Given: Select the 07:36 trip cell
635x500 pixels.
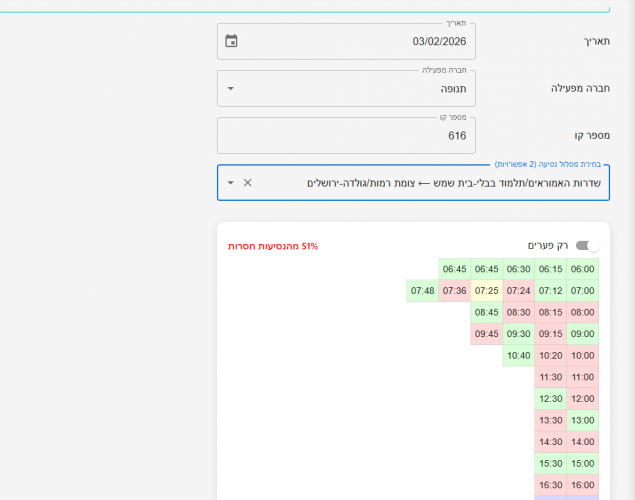Looking at the screenshot, I should (x=455, y=291).
